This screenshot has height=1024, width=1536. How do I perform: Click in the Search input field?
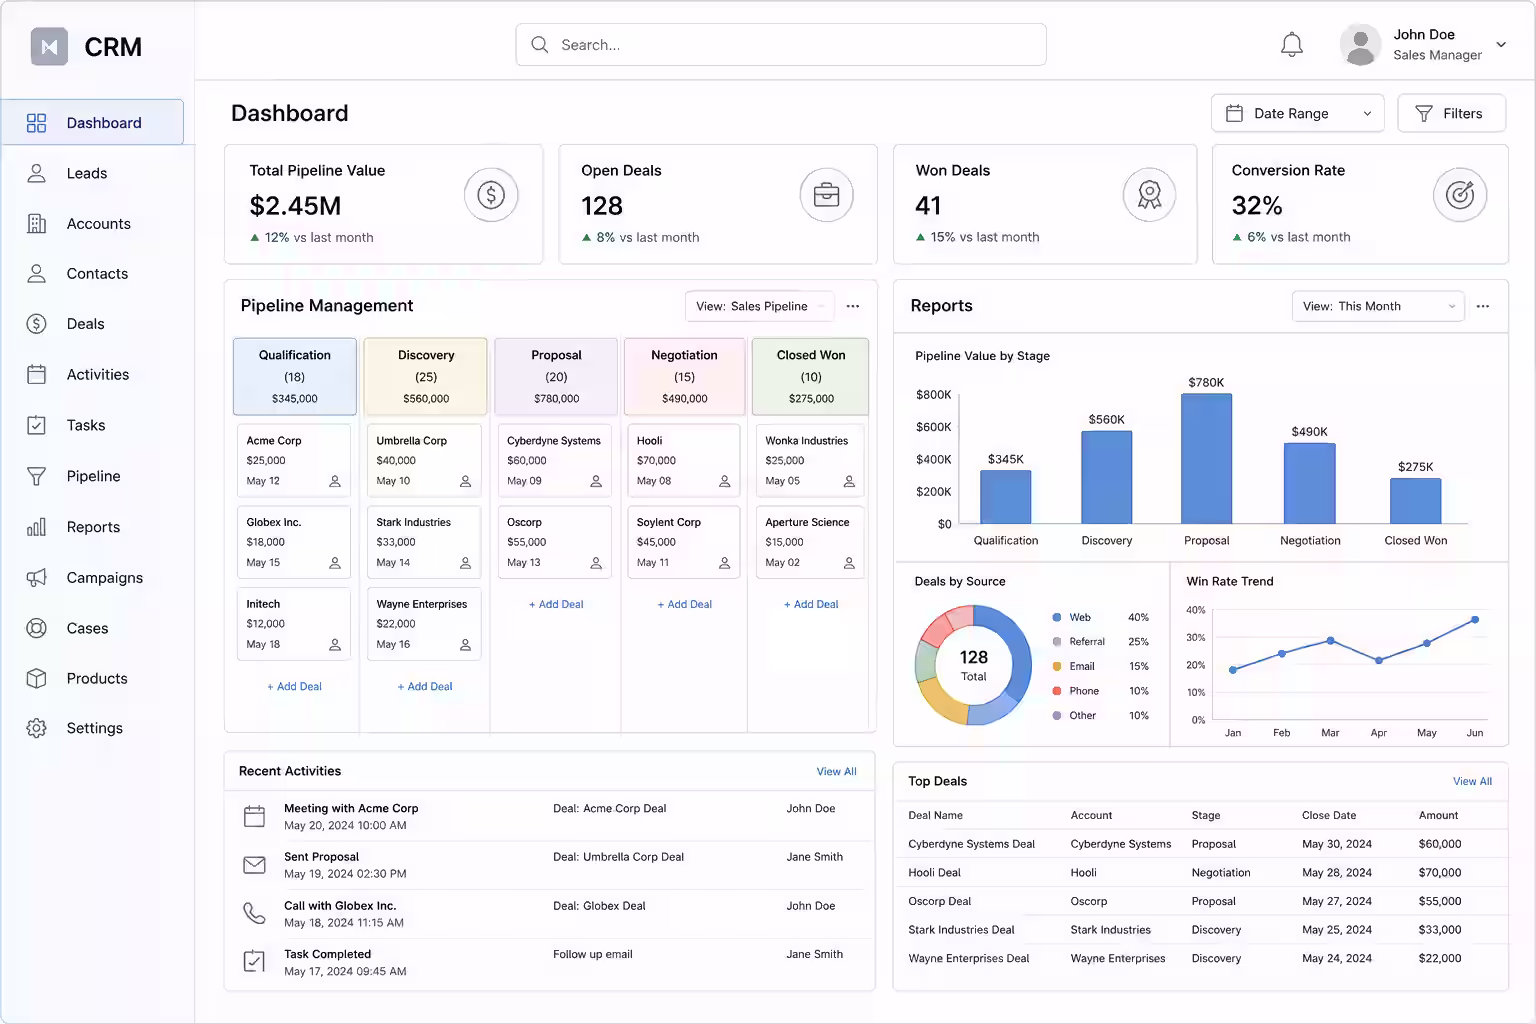(x=781, y=45)
